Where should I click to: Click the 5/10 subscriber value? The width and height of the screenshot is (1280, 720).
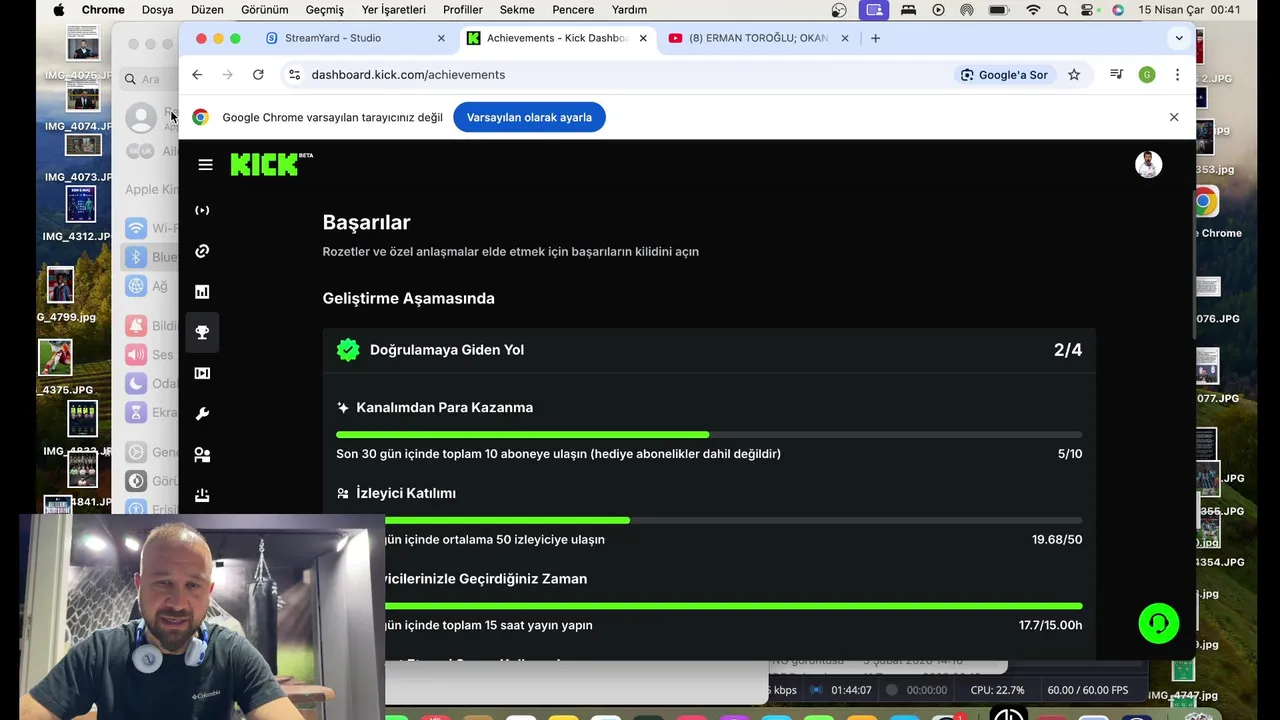click(x=1070, y=454)
